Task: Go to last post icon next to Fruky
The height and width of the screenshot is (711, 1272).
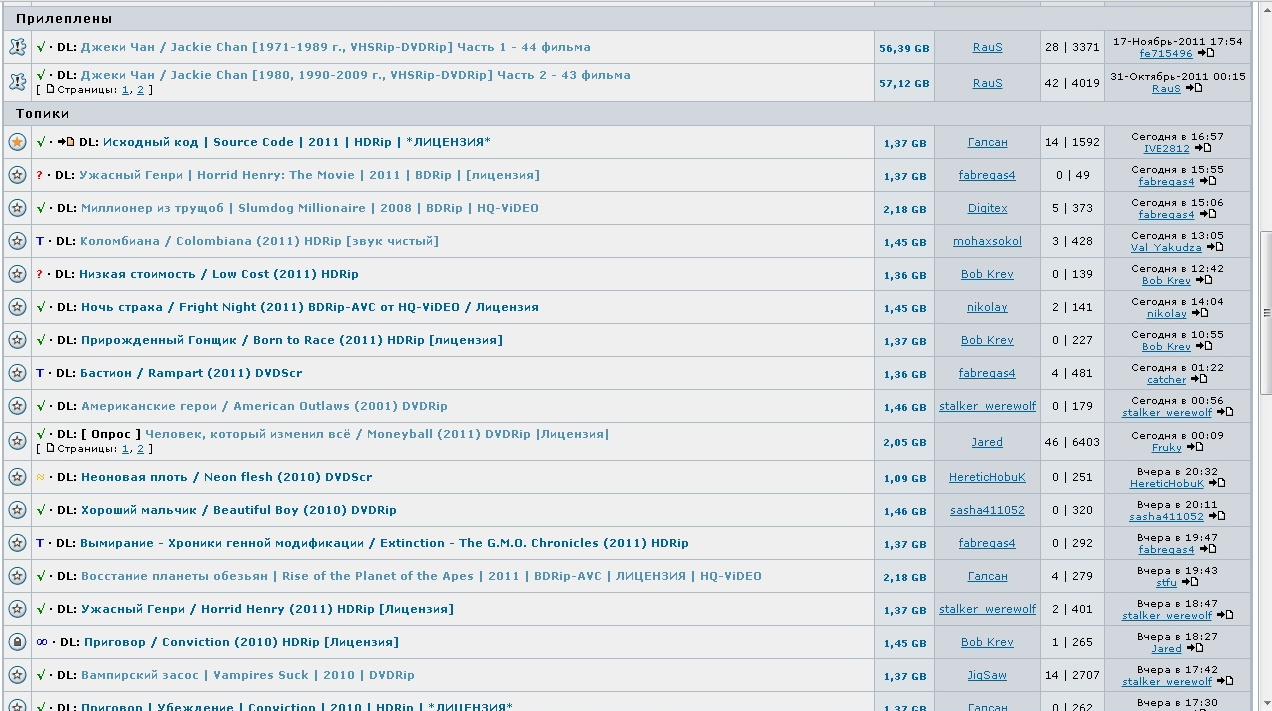Action: 1195,448
